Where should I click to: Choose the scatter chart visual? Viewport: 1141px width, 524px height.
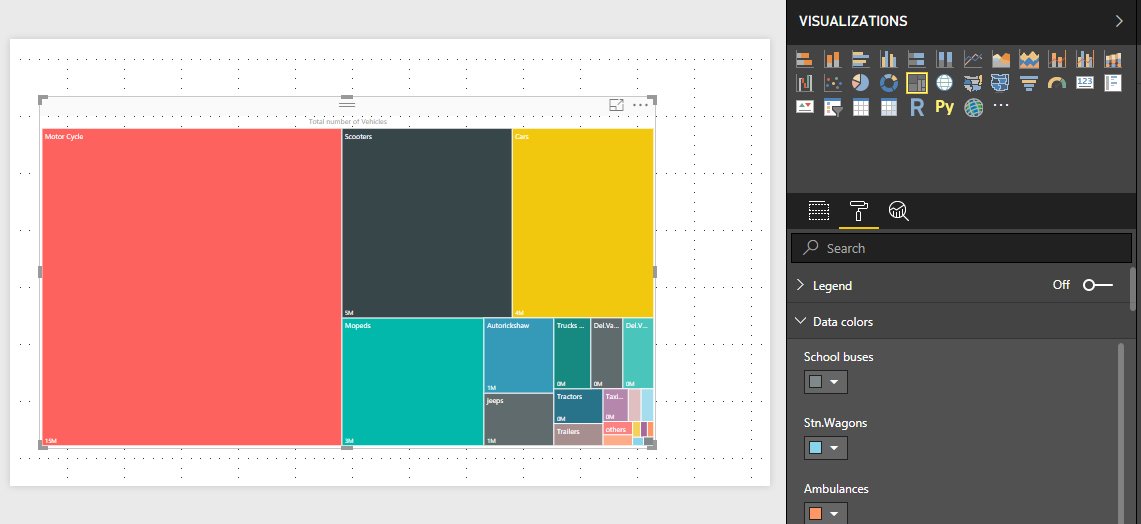tap(832, 83)
